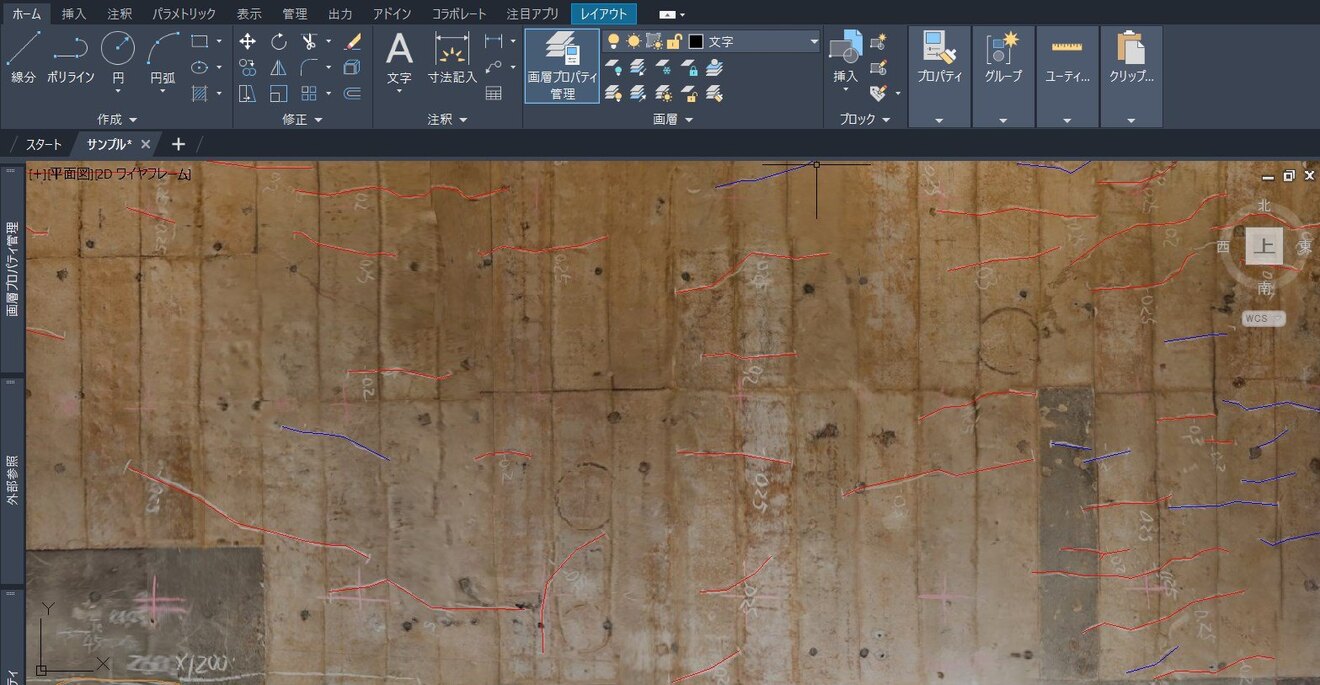Toggle layer viewport freeze icon
This screenshot has height=685, width=1320.
coord(654,42)
